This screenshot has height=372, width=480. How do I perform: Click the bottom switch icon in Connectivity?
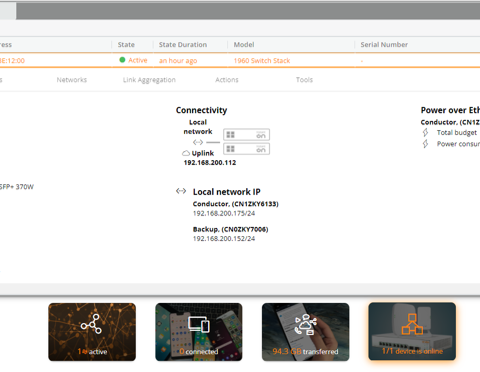click(x=246, y=149)
